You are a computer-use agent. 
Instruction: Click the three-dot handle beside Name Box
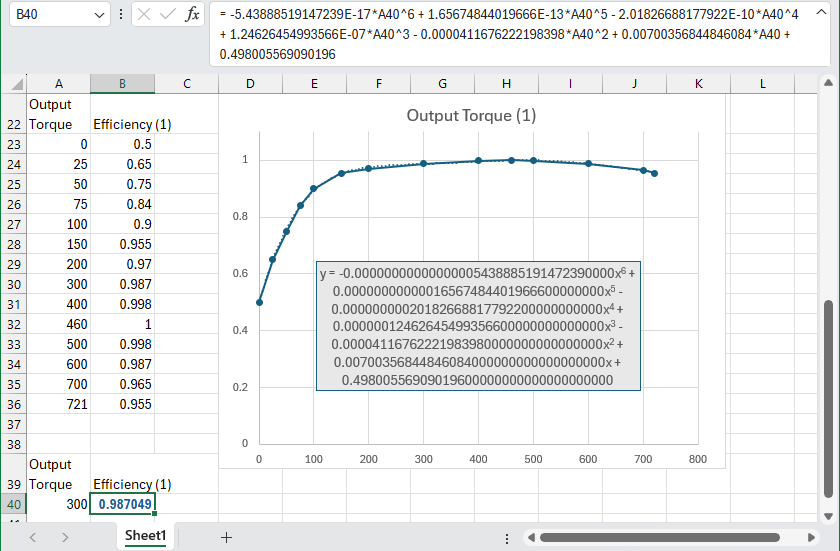click(x=121, y=15)
